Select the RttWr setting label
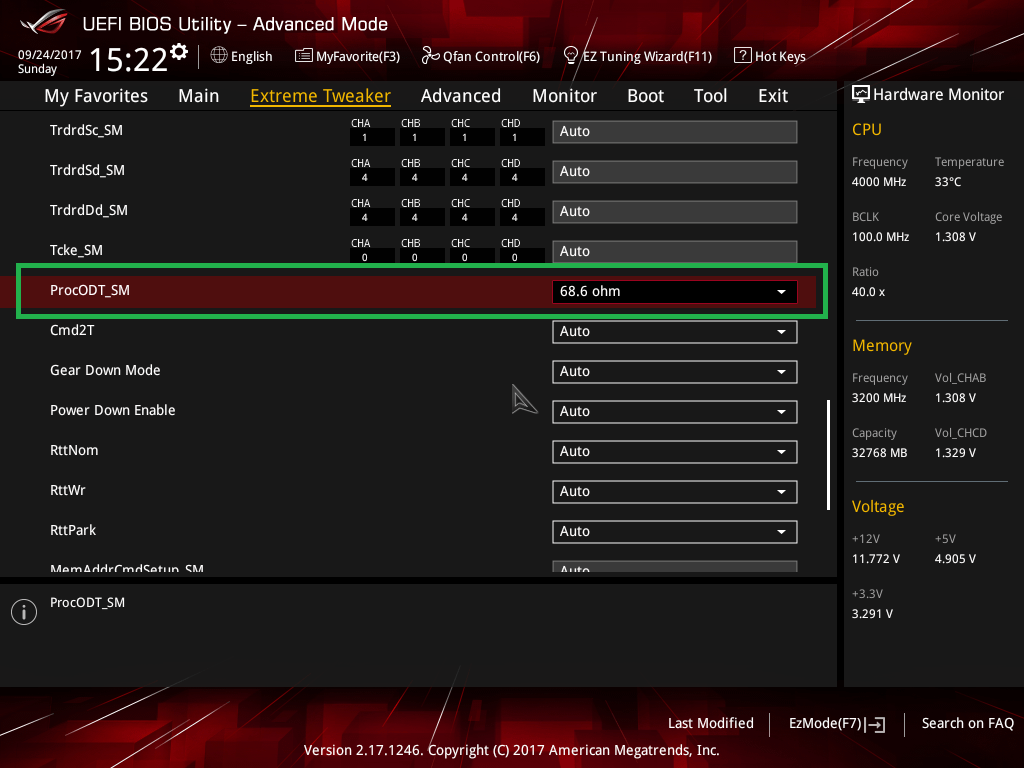The image size is (1024, 768). point(68,490)
